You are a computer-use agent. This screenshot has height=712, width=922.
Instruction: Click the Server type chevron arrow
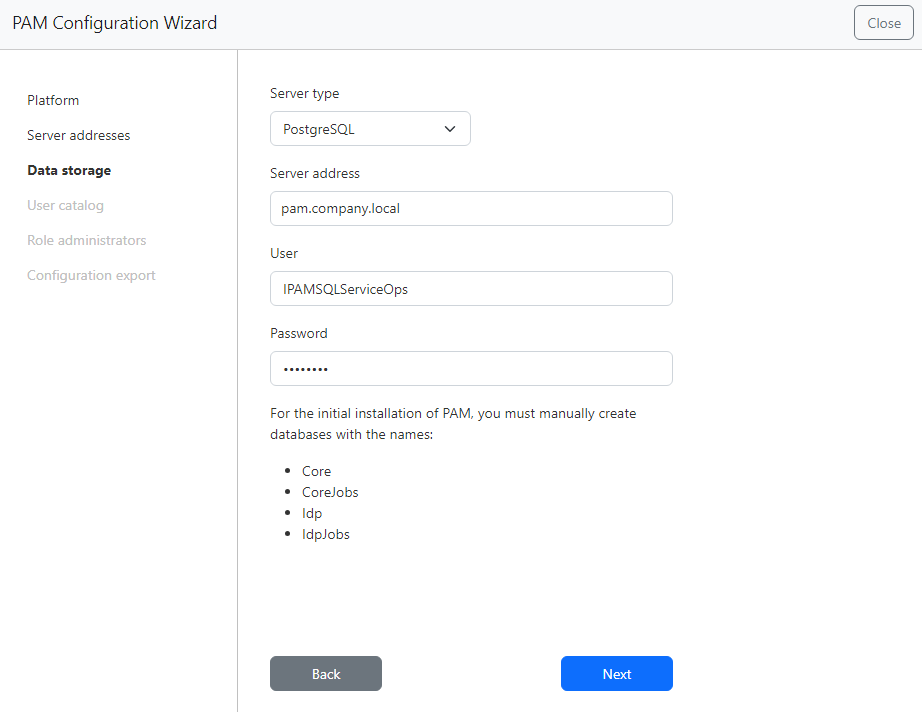[449, 129]
